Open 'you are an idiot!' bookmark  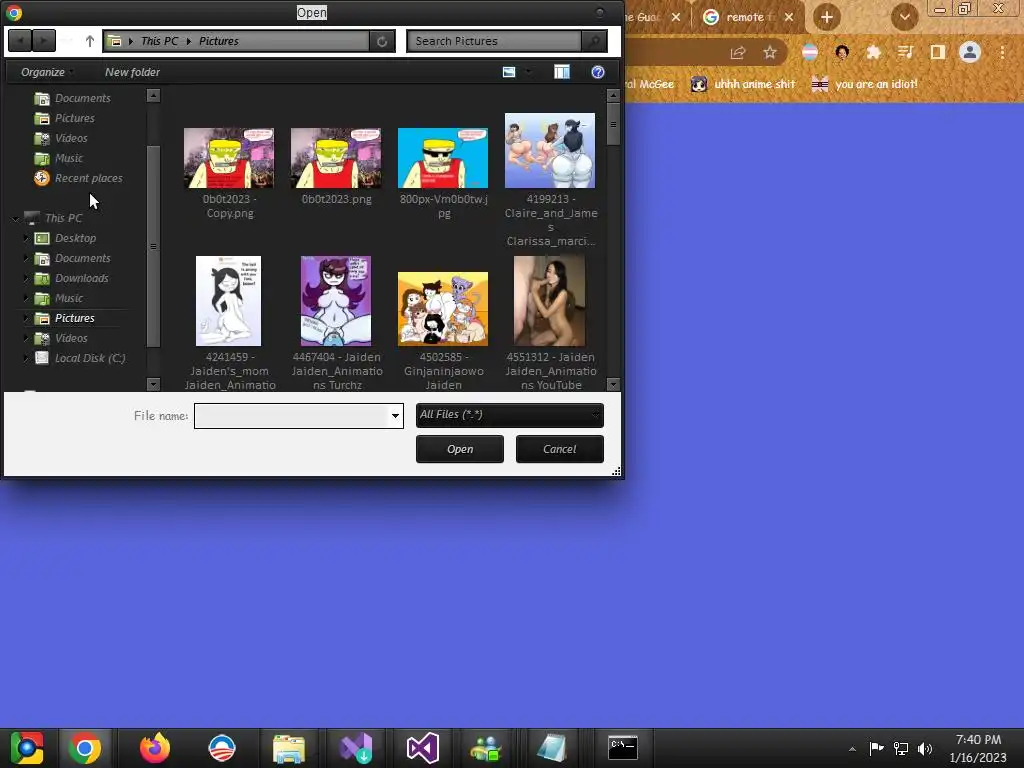[864, 84]
